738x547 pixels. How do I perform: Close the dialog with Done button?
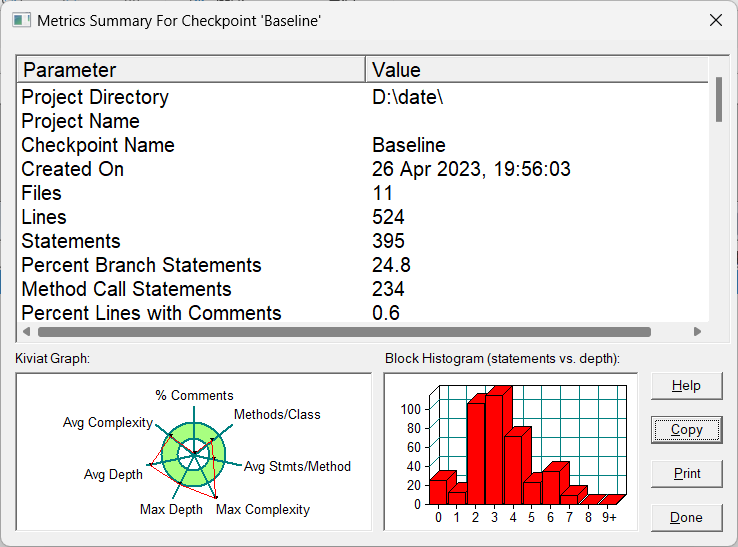coord(686,518)
